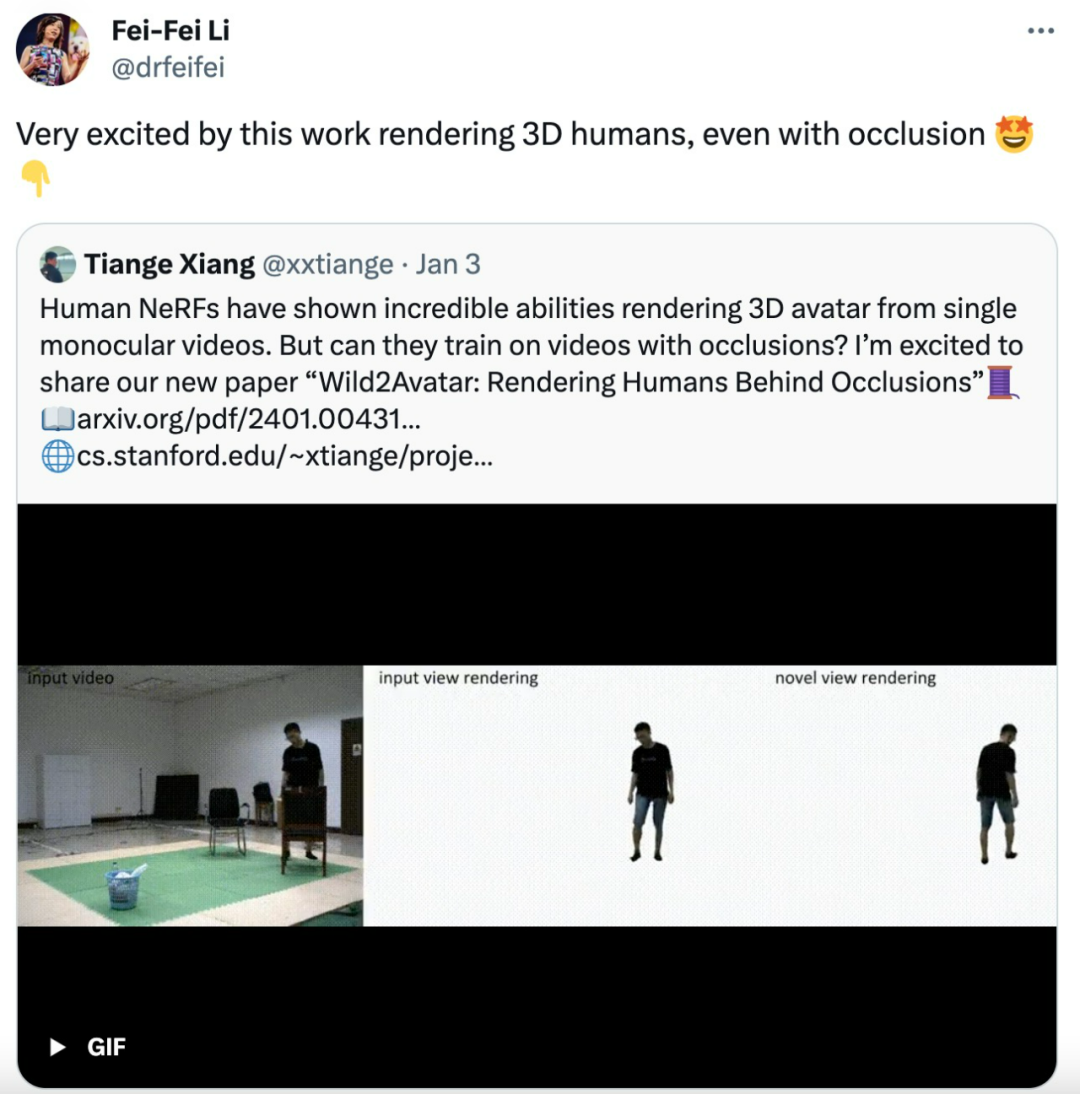The width and height of the screenshot is (1080, 1094).
Task: Click Tiange Xiang's display name
Action: (x=169, y=264)
